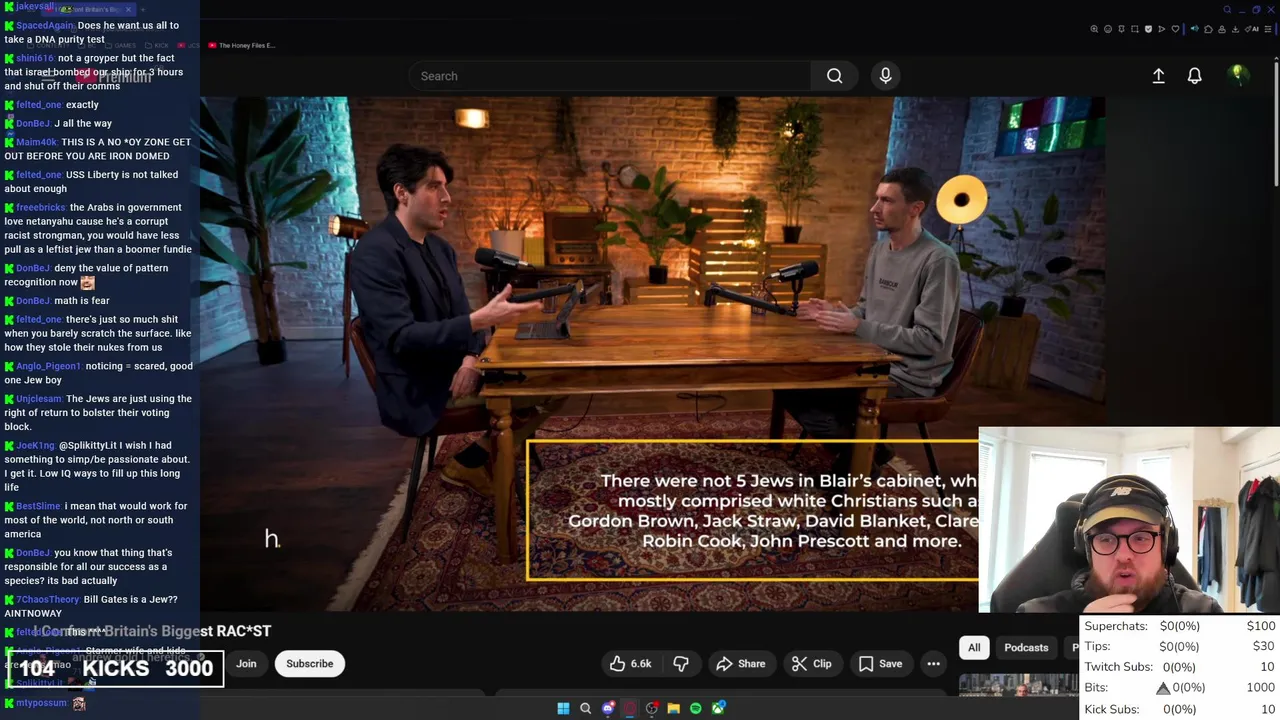Like the video with 6.6k likes

pos(630,664)
